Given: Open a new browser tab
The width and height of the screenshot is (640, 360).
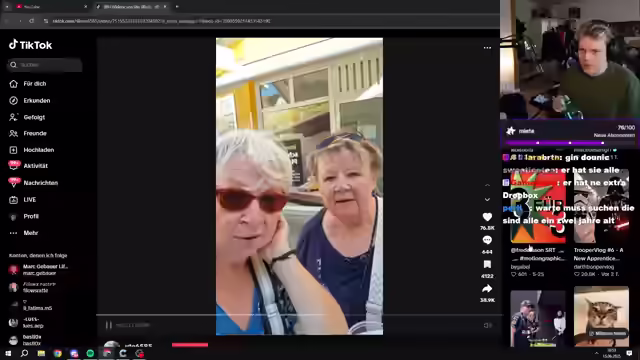Looking at the screenshot, I should coord(177,7).
